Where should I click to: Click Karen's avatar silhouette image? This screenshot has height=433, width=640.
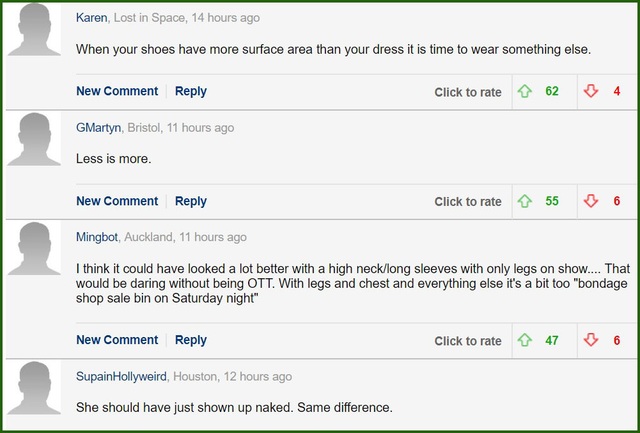[34, 30]
